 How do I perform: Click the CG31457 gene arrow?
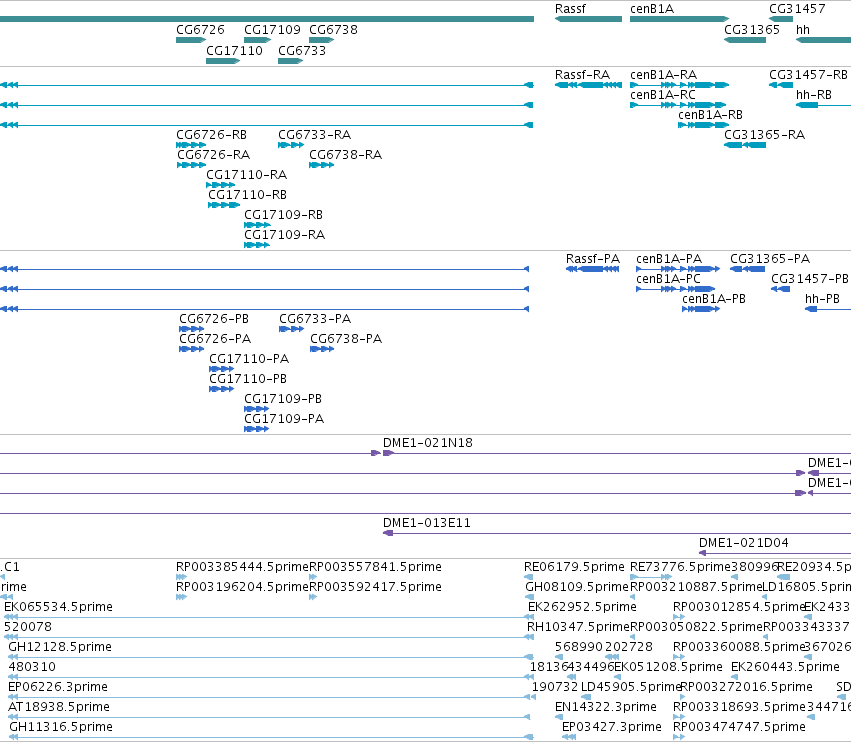tap(781, 19)
